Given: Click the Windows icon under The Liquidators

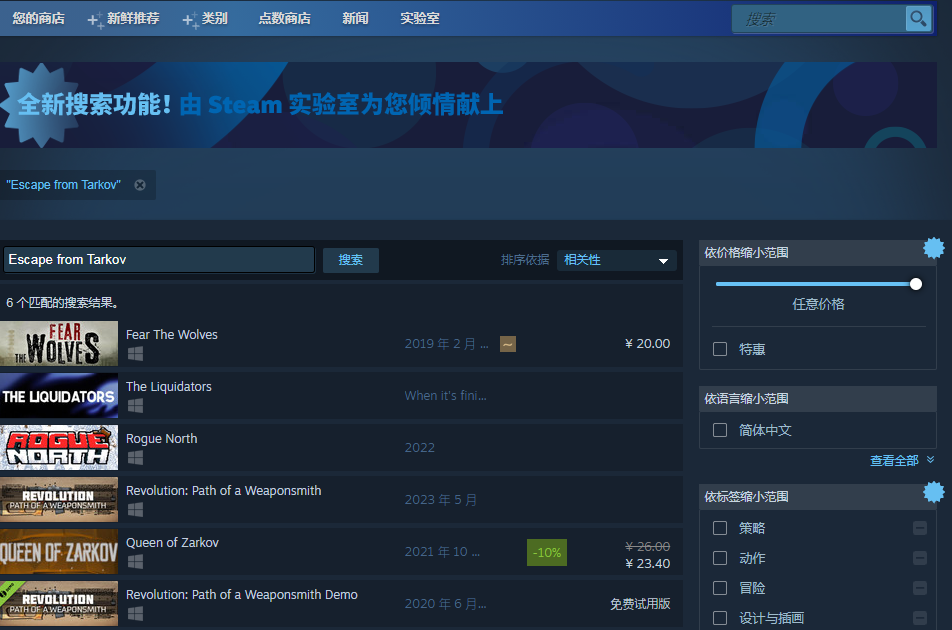Looking at the screenshot, I should [x=135, y=405].
